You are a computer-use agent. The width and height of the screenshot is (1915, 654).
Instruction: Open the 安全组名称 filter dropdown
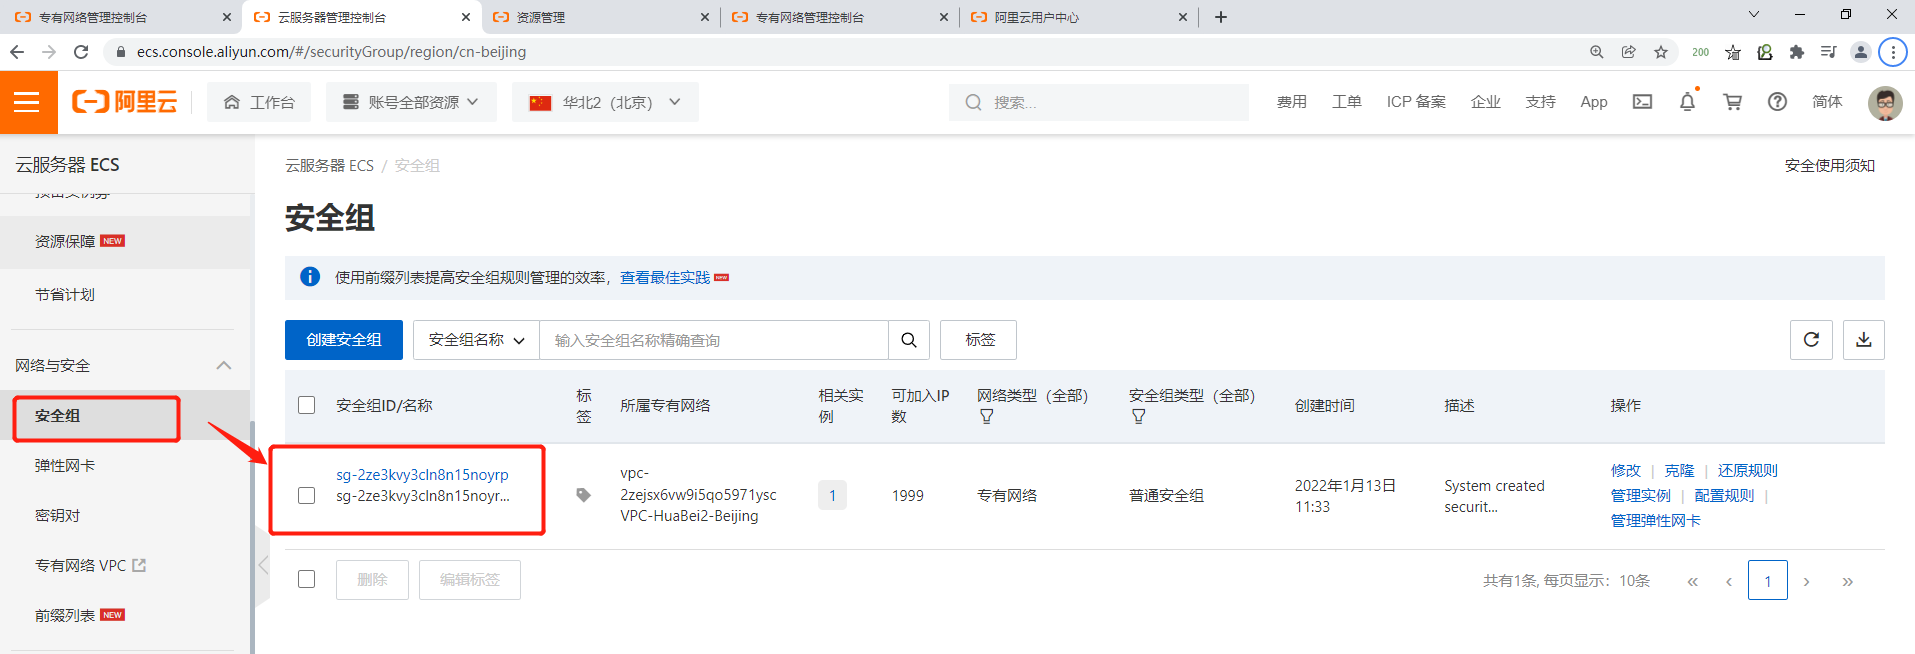[476, 340]
